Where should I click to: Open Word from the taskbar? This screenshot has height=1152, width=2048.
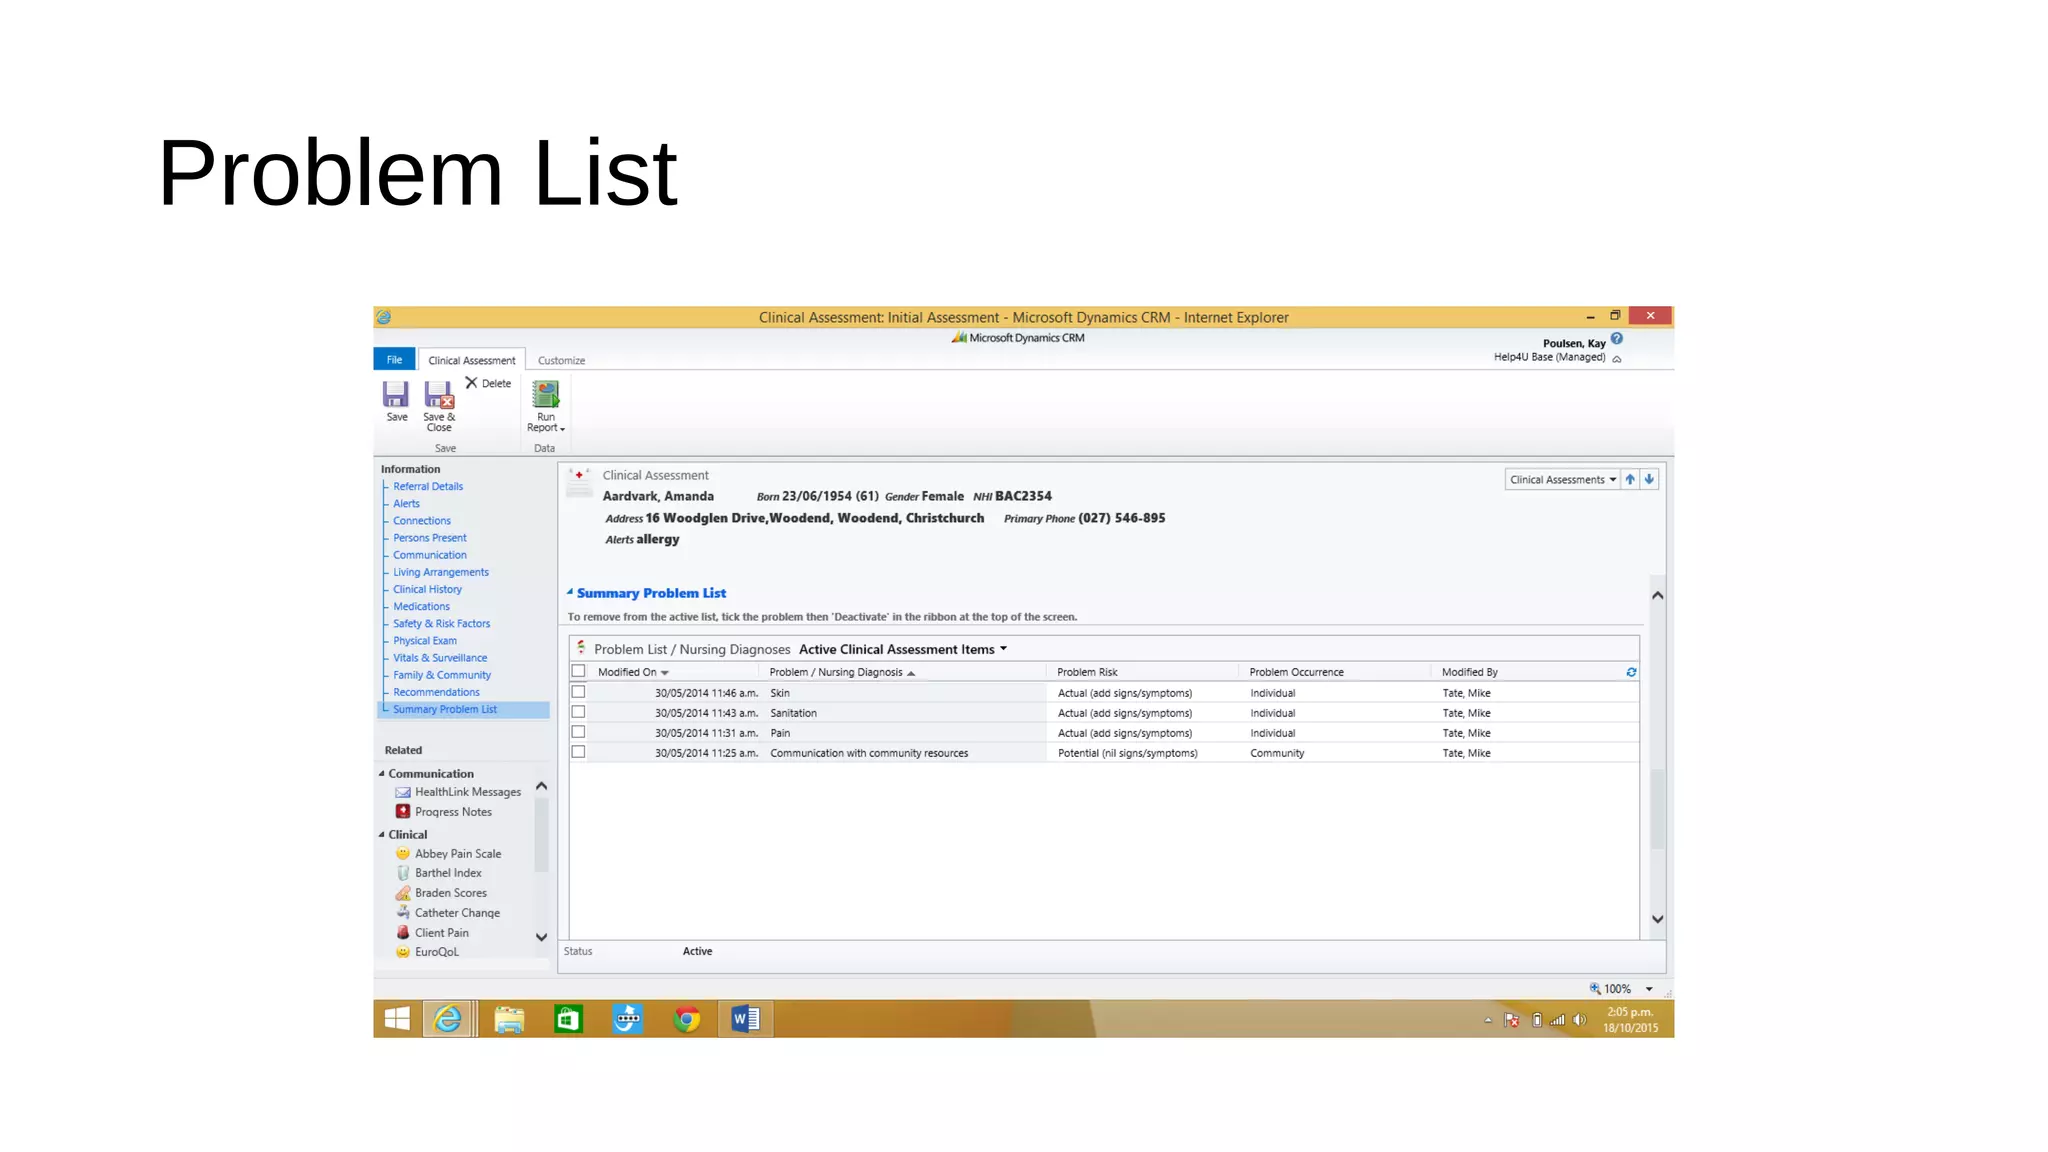[745, 1019]
